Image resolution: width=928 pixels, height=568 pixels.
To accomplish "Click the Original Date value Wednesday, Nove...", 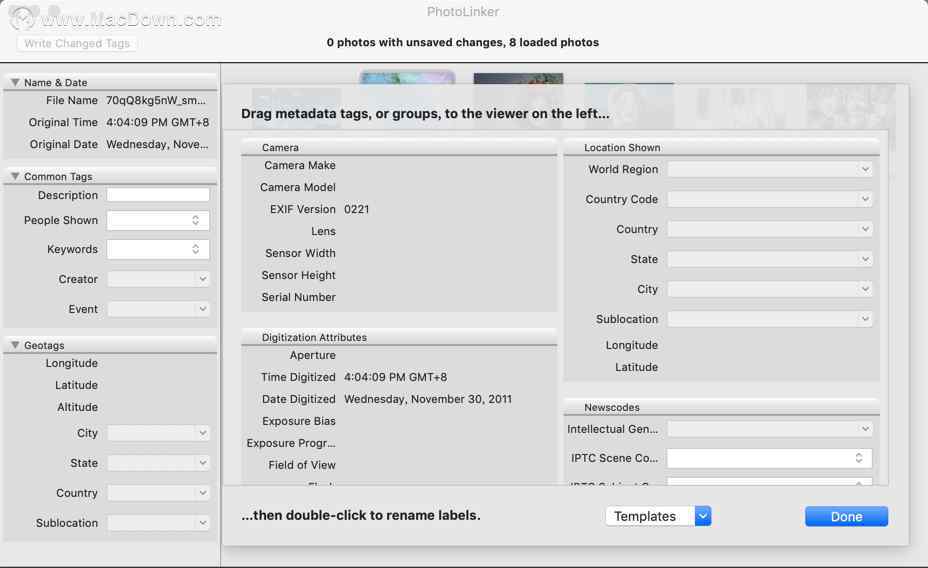I will pos(157,144).
